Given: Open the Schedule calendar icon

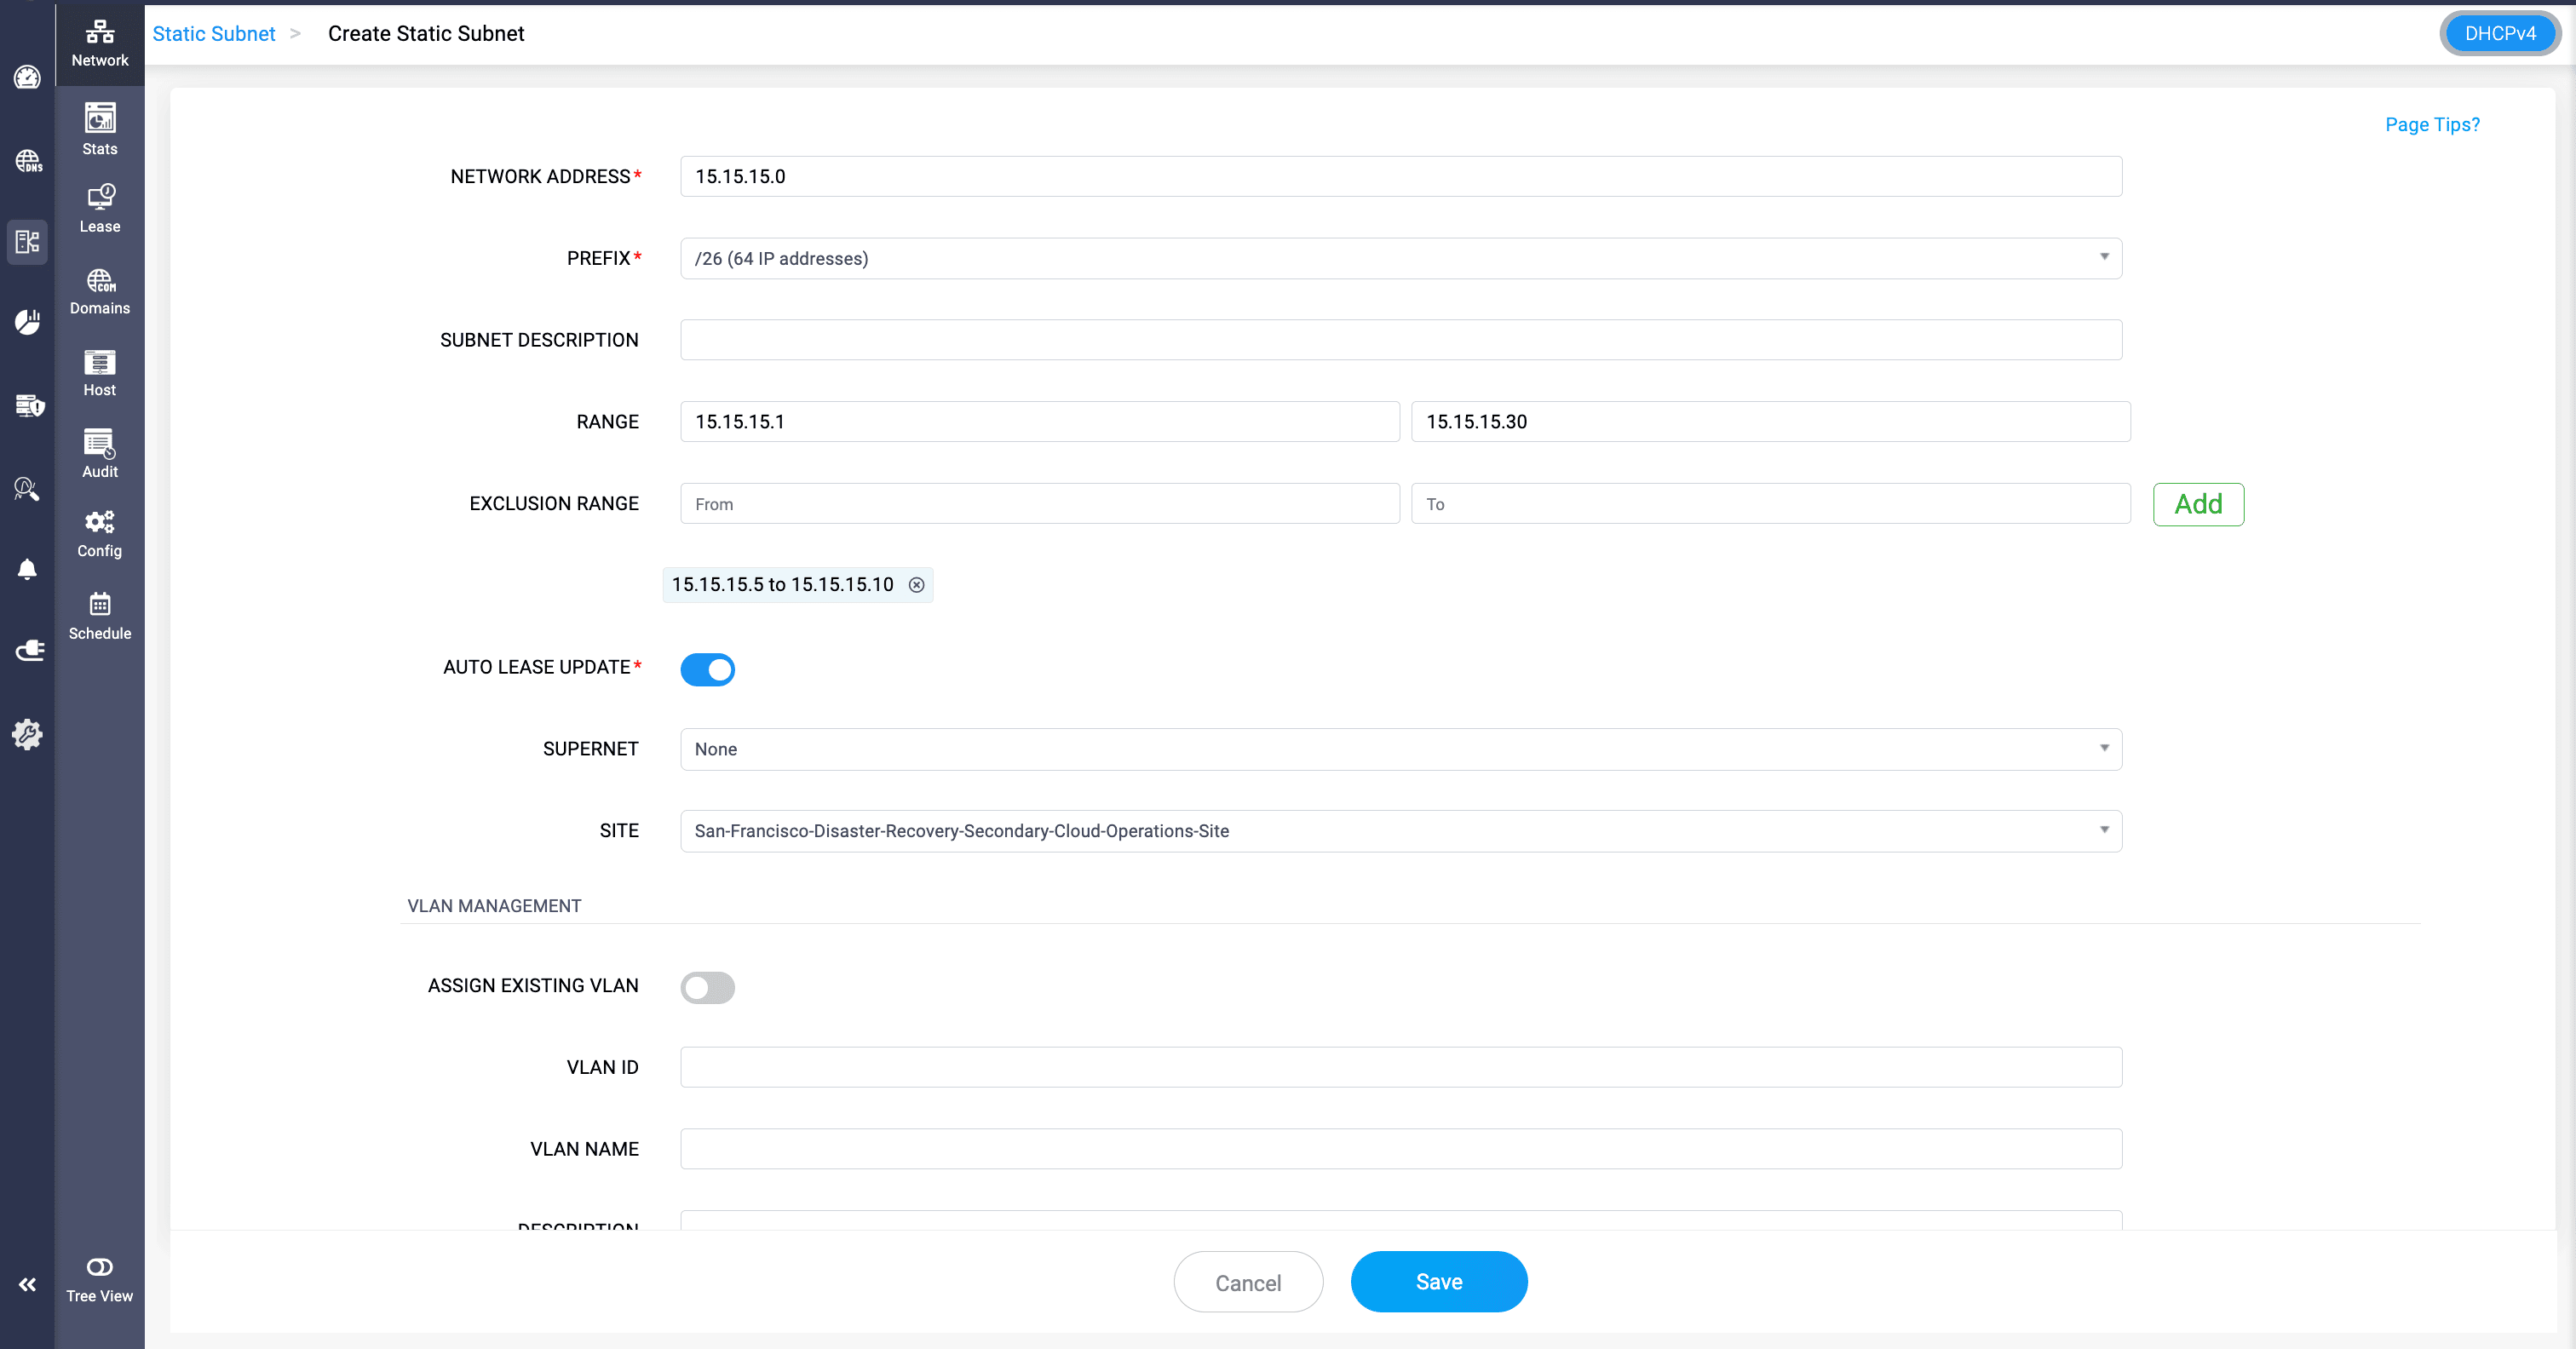Looking at the screenshot, I should pos(99,604).
